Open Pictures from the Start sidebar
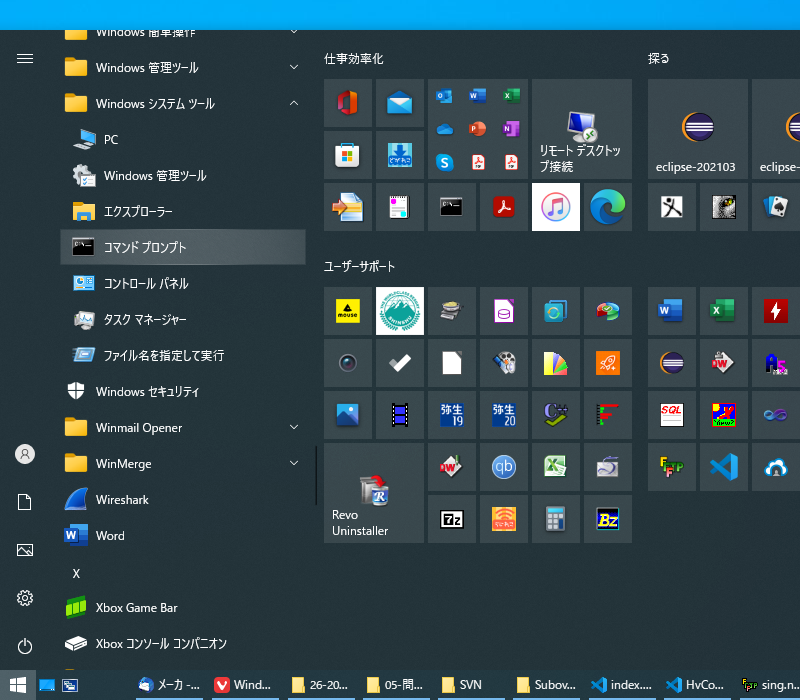This screenshot has height=700, width=800. 25,550
